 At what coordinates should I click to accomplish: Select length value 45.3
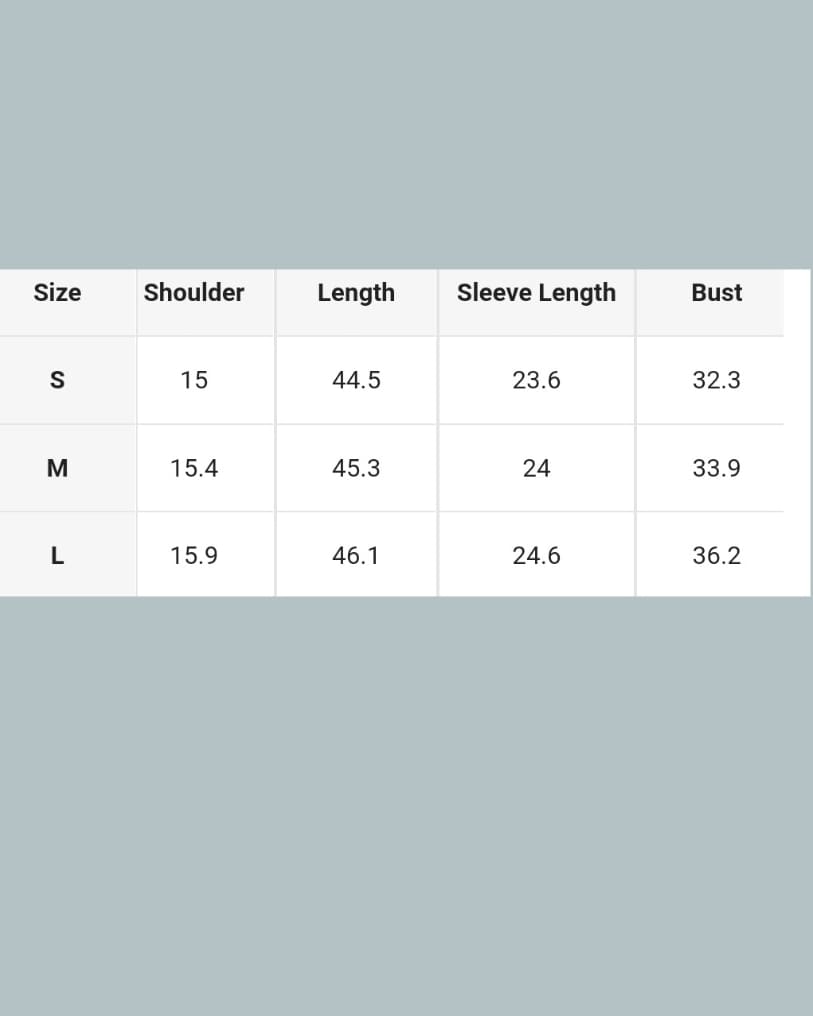point(356,468)
